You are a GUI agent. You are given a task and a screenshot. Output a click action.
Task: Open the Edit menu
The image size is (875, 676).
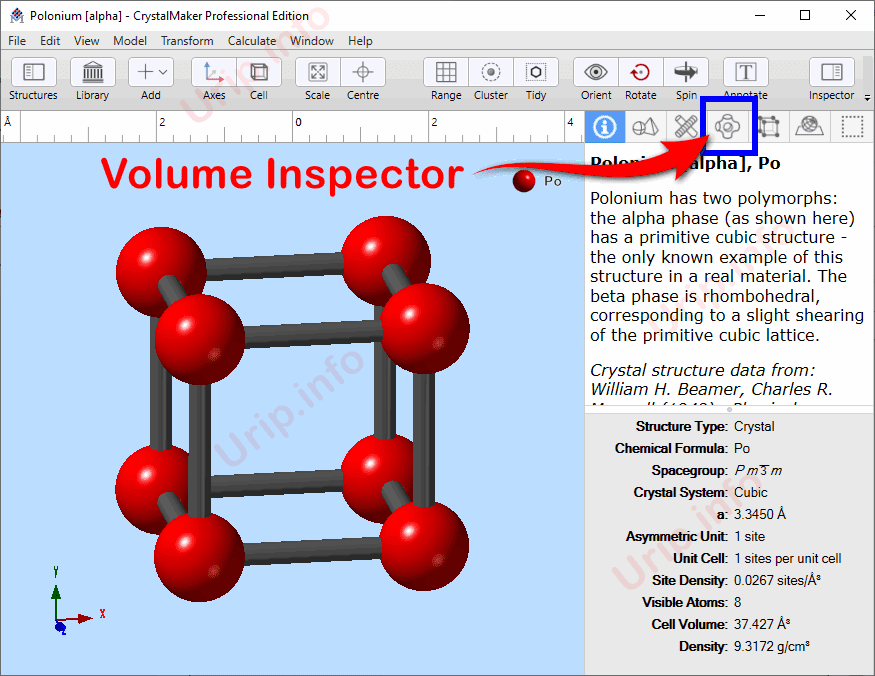pyautogui.click(x=50, y=41)
